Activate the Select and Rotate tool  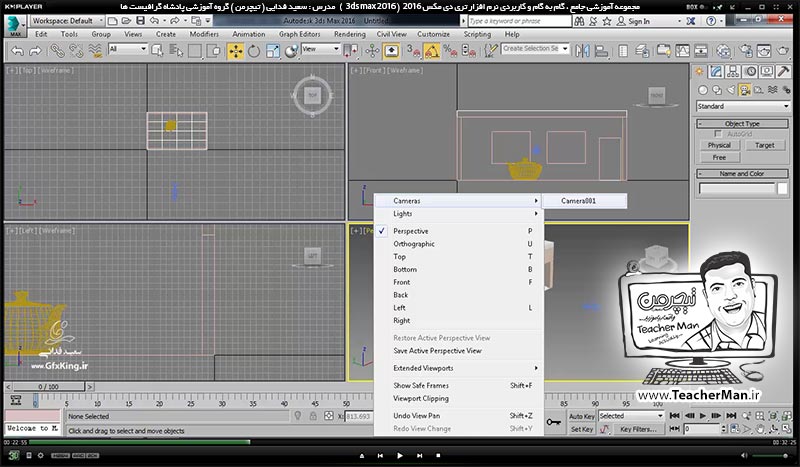(254, 51)
